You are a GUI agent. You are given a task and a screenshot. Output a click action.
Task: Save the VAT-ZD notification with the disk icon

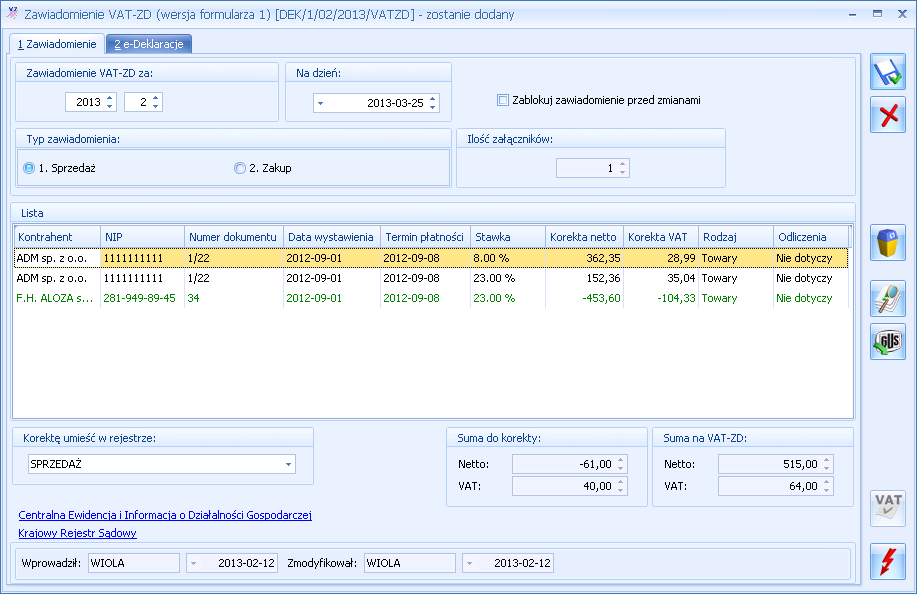coord(888,72)
